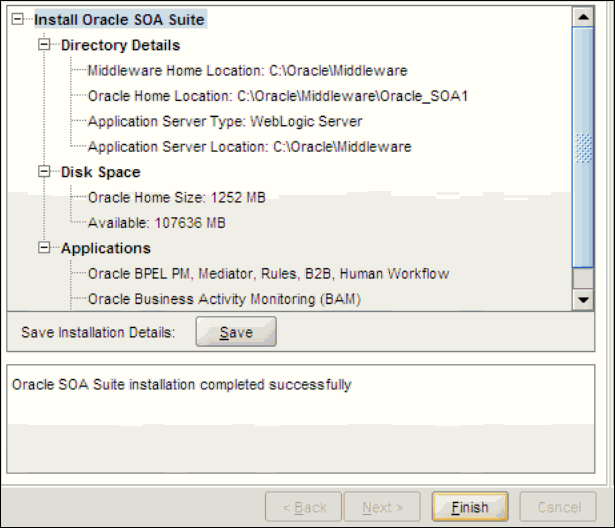Image resolution: width=615 pixels, height=528 pixels.
Task: Collapse the Disk Space section
Action: (46, 172)
